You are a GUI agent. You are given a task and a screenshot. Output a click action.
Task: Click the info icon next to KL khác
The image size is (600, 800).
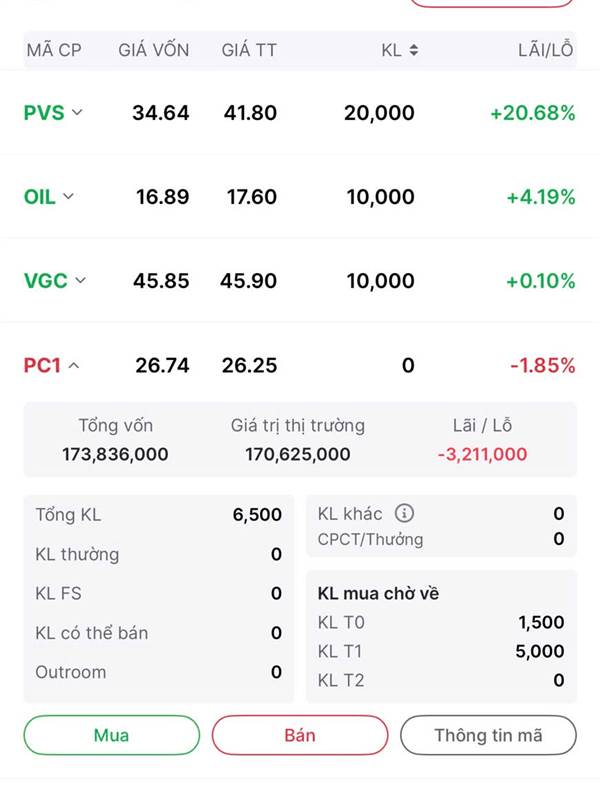tap(404, 514)
